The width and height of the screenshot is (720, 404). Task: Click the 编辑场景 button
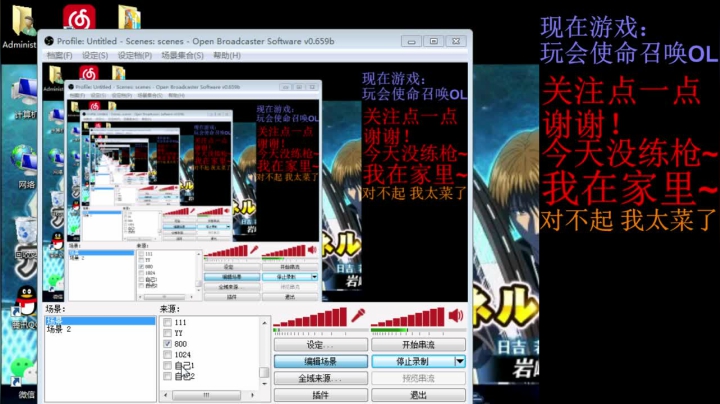(x=321, y=361)
